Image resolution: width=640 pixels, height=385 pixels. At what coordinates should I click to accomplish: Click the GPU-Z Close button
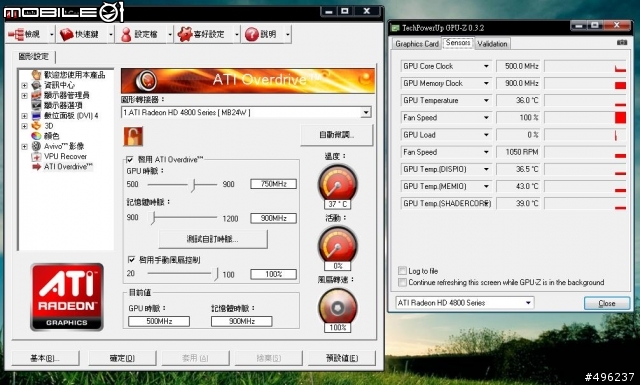tap(607, 303)
